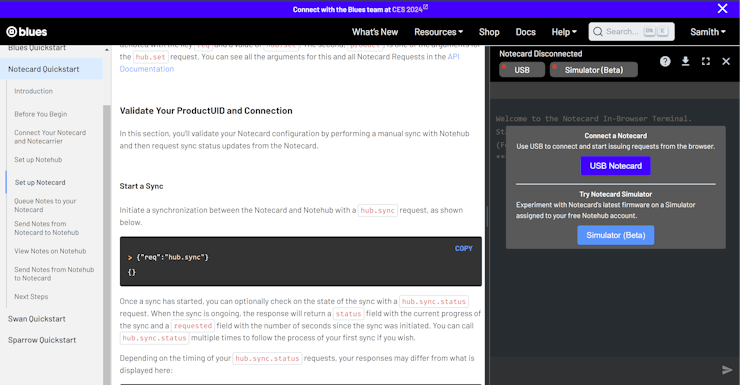740x385 pixels.
Task: Click the Blues logo in the header
Action: tap(27, 32)
